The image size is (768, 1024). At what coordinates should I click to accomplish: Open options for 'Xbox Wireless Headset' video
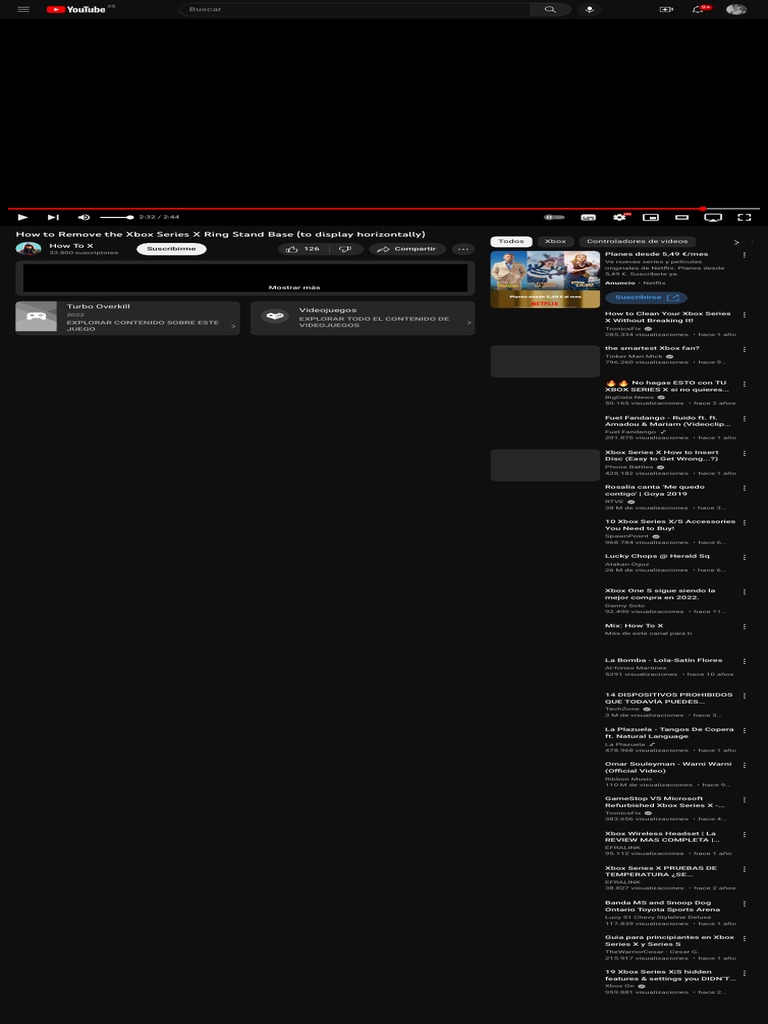[744, 835]
